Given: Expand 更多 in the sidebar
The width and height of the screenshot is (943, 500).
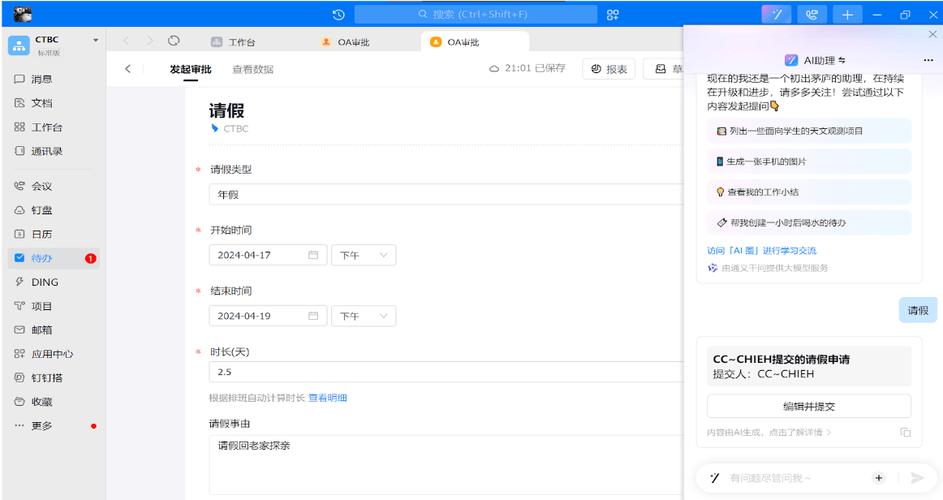Looking at the screenshot, I should 54,426.
